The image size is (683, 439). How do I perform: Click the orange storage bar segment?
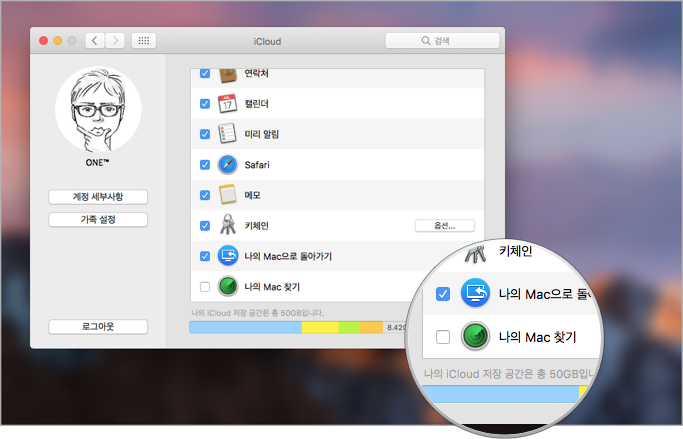371,328
